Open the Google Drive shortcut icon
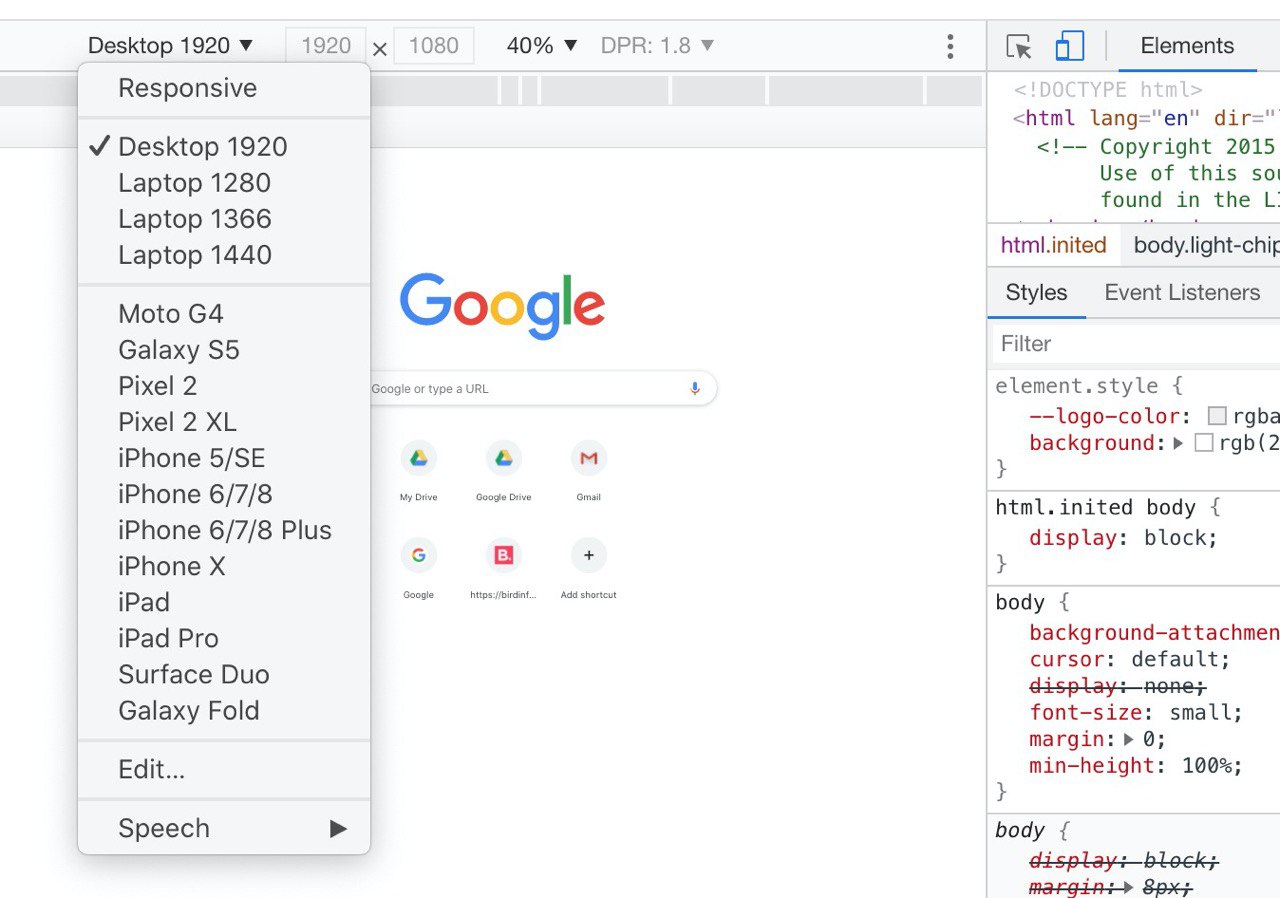1280x898 pixels. (504, 458)
